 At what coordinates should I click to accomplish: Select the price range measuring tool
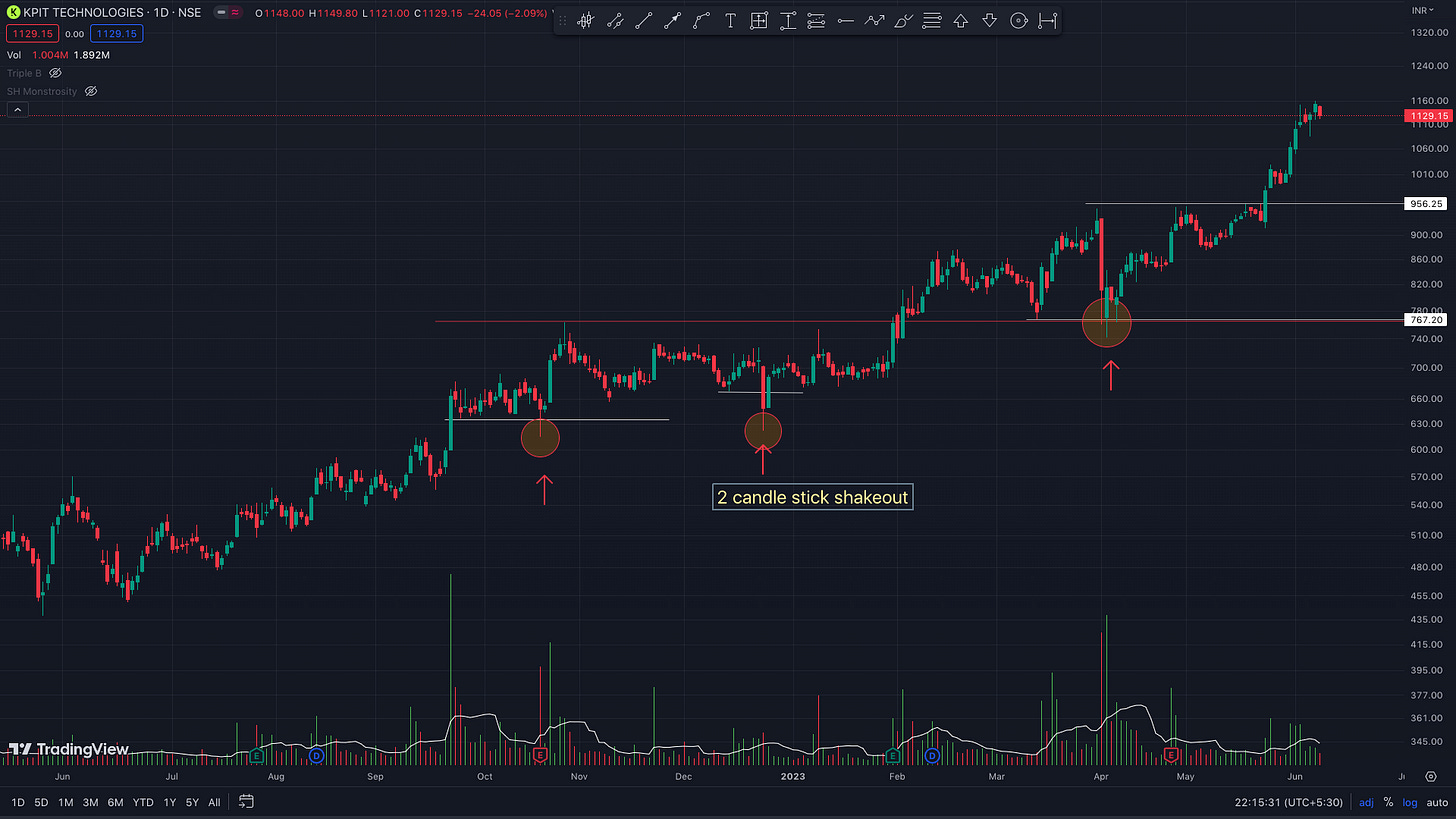pyautogui.click(x=788, y=20)
